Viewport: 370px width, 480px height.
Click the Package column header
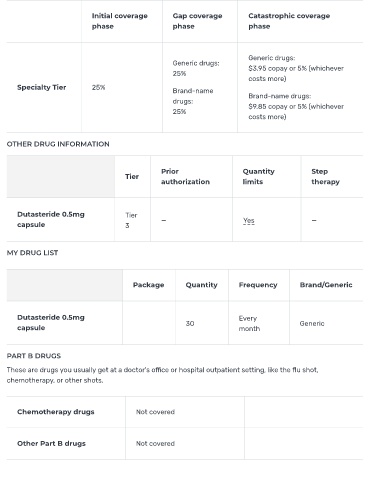[148, 285]
